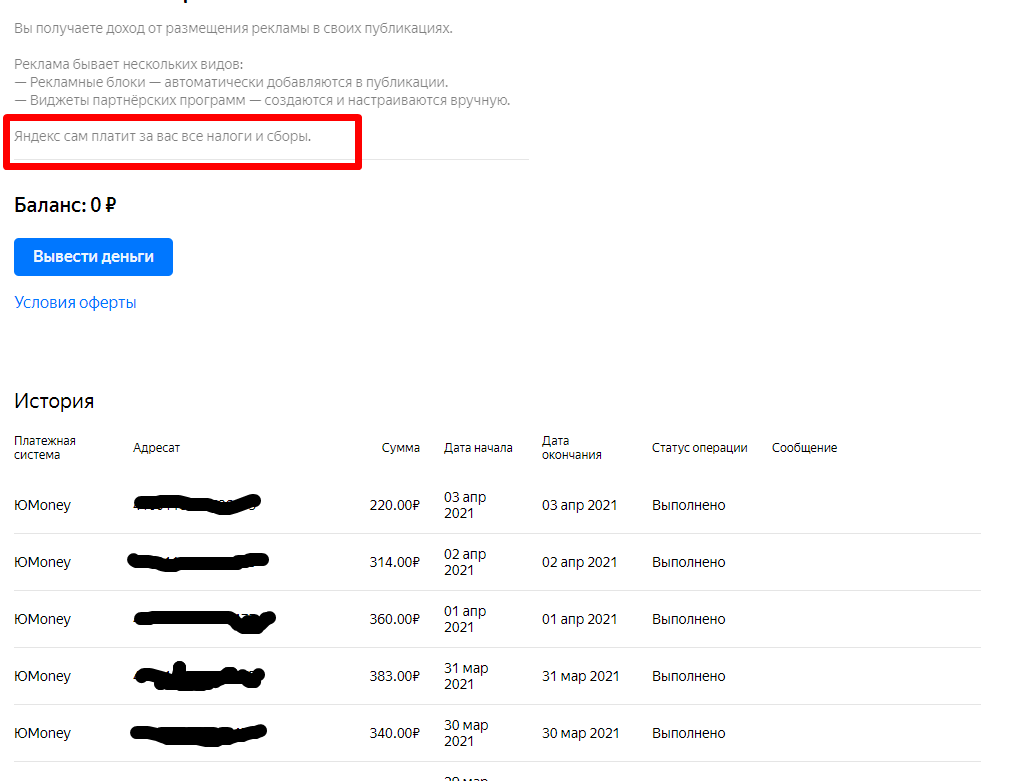This screenshot has width=1020, height=781.
Task: Click the Сумма column header
Action: (400, 447)
